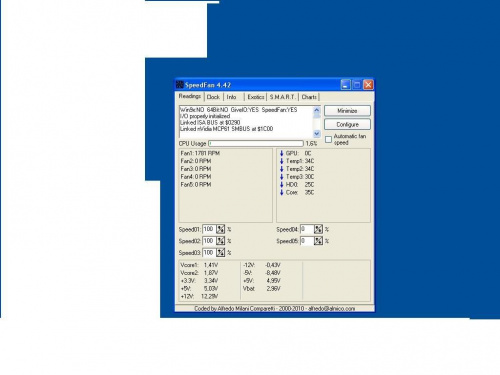500x375 pixels.
Task: Adjust the Speed01 spinner control
Action: tap(221, 229)
